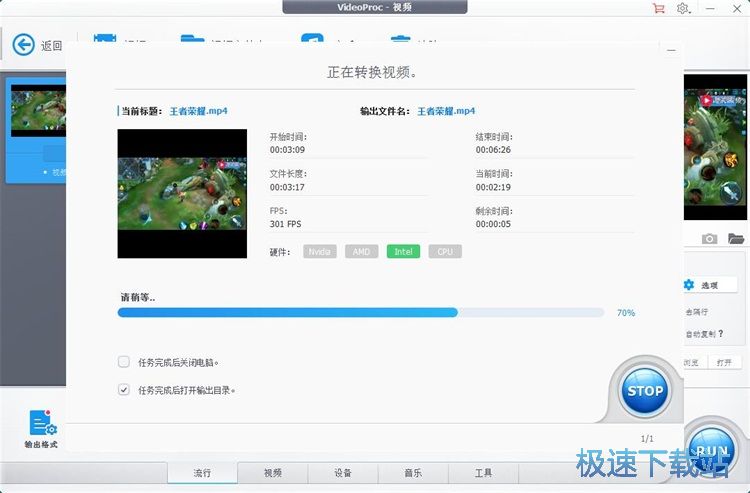Click the conversion progress bar
This screenshot has width=750, height=493.
[361, 313]
